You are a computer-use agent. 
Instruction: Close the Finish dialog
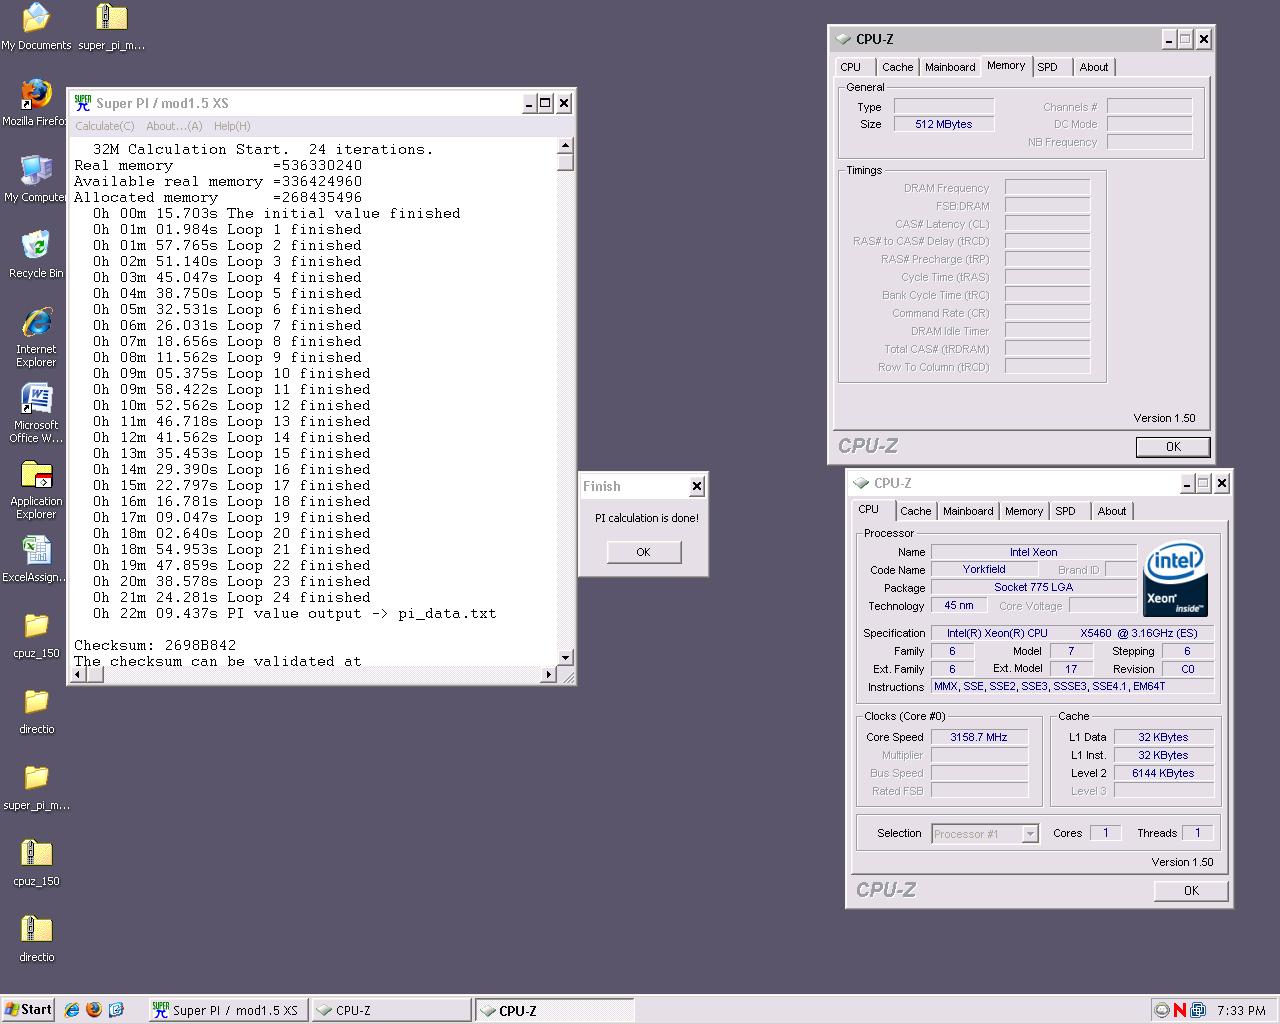click(x=697, y=487)
